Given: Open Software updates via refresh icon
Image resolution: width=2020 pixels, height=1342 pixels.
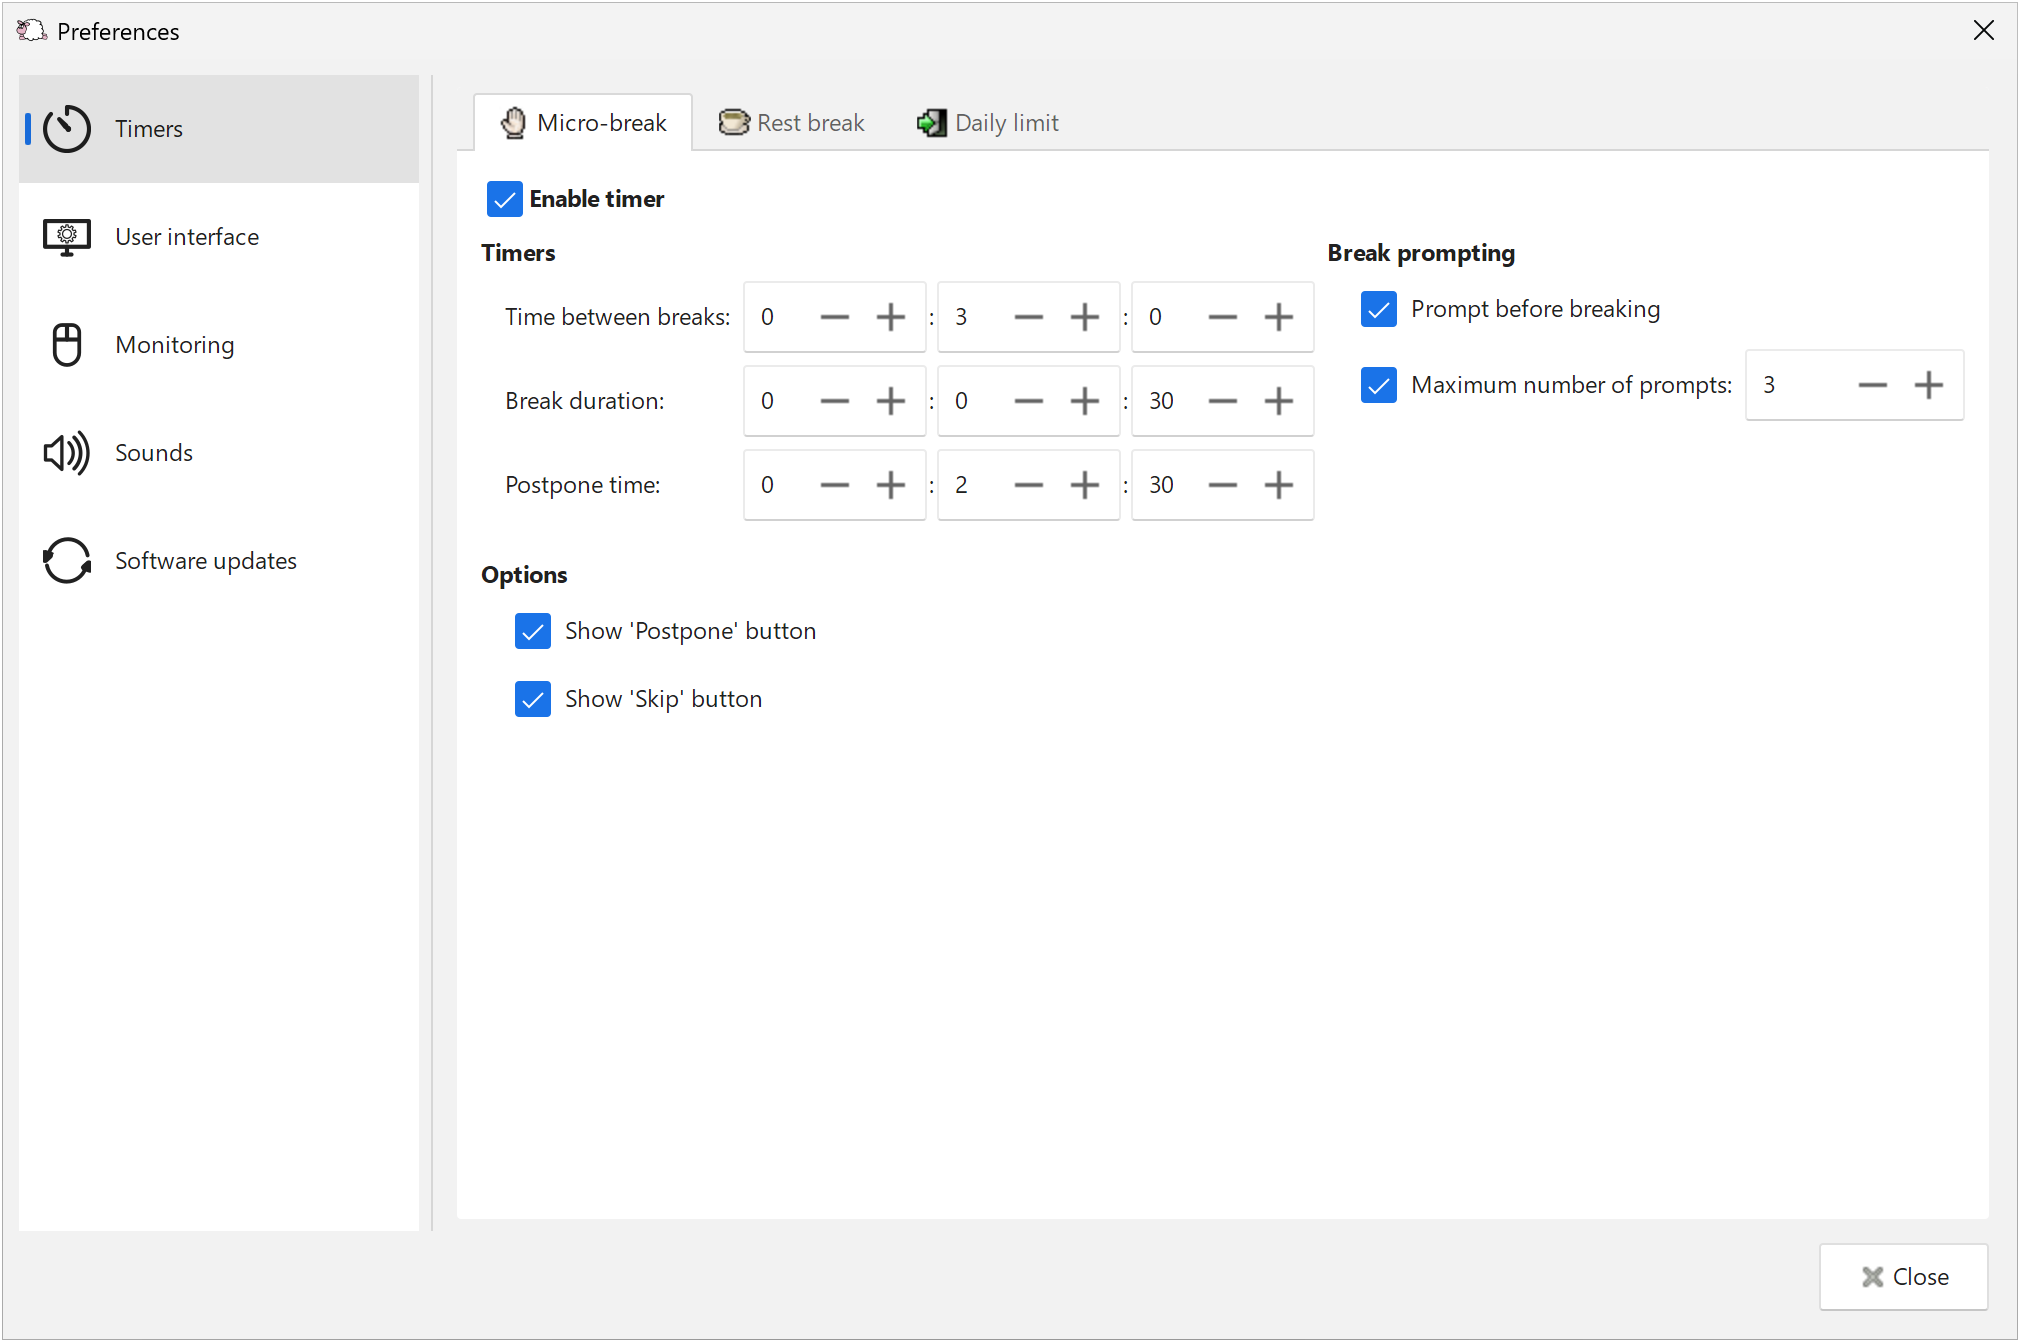Looking at the screenshot, I should pos(67,561).
